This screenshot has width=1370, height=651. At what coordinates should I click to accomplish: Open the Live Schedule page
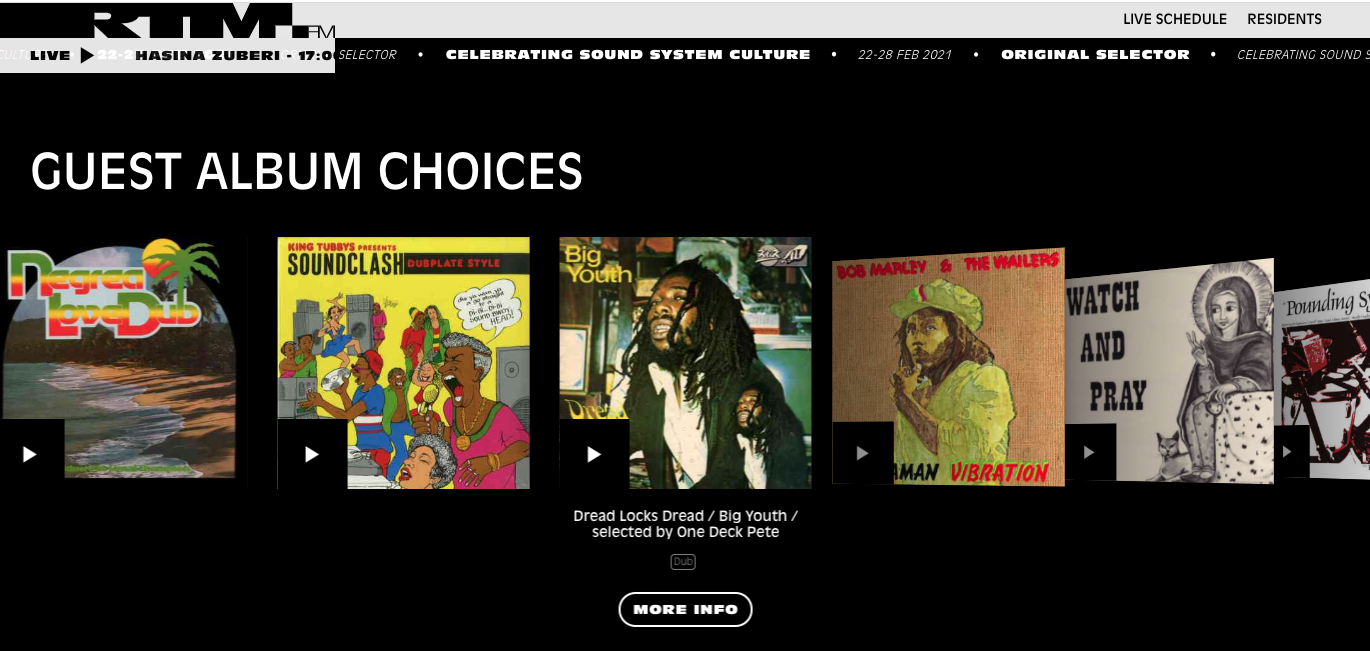(1174, 19)
